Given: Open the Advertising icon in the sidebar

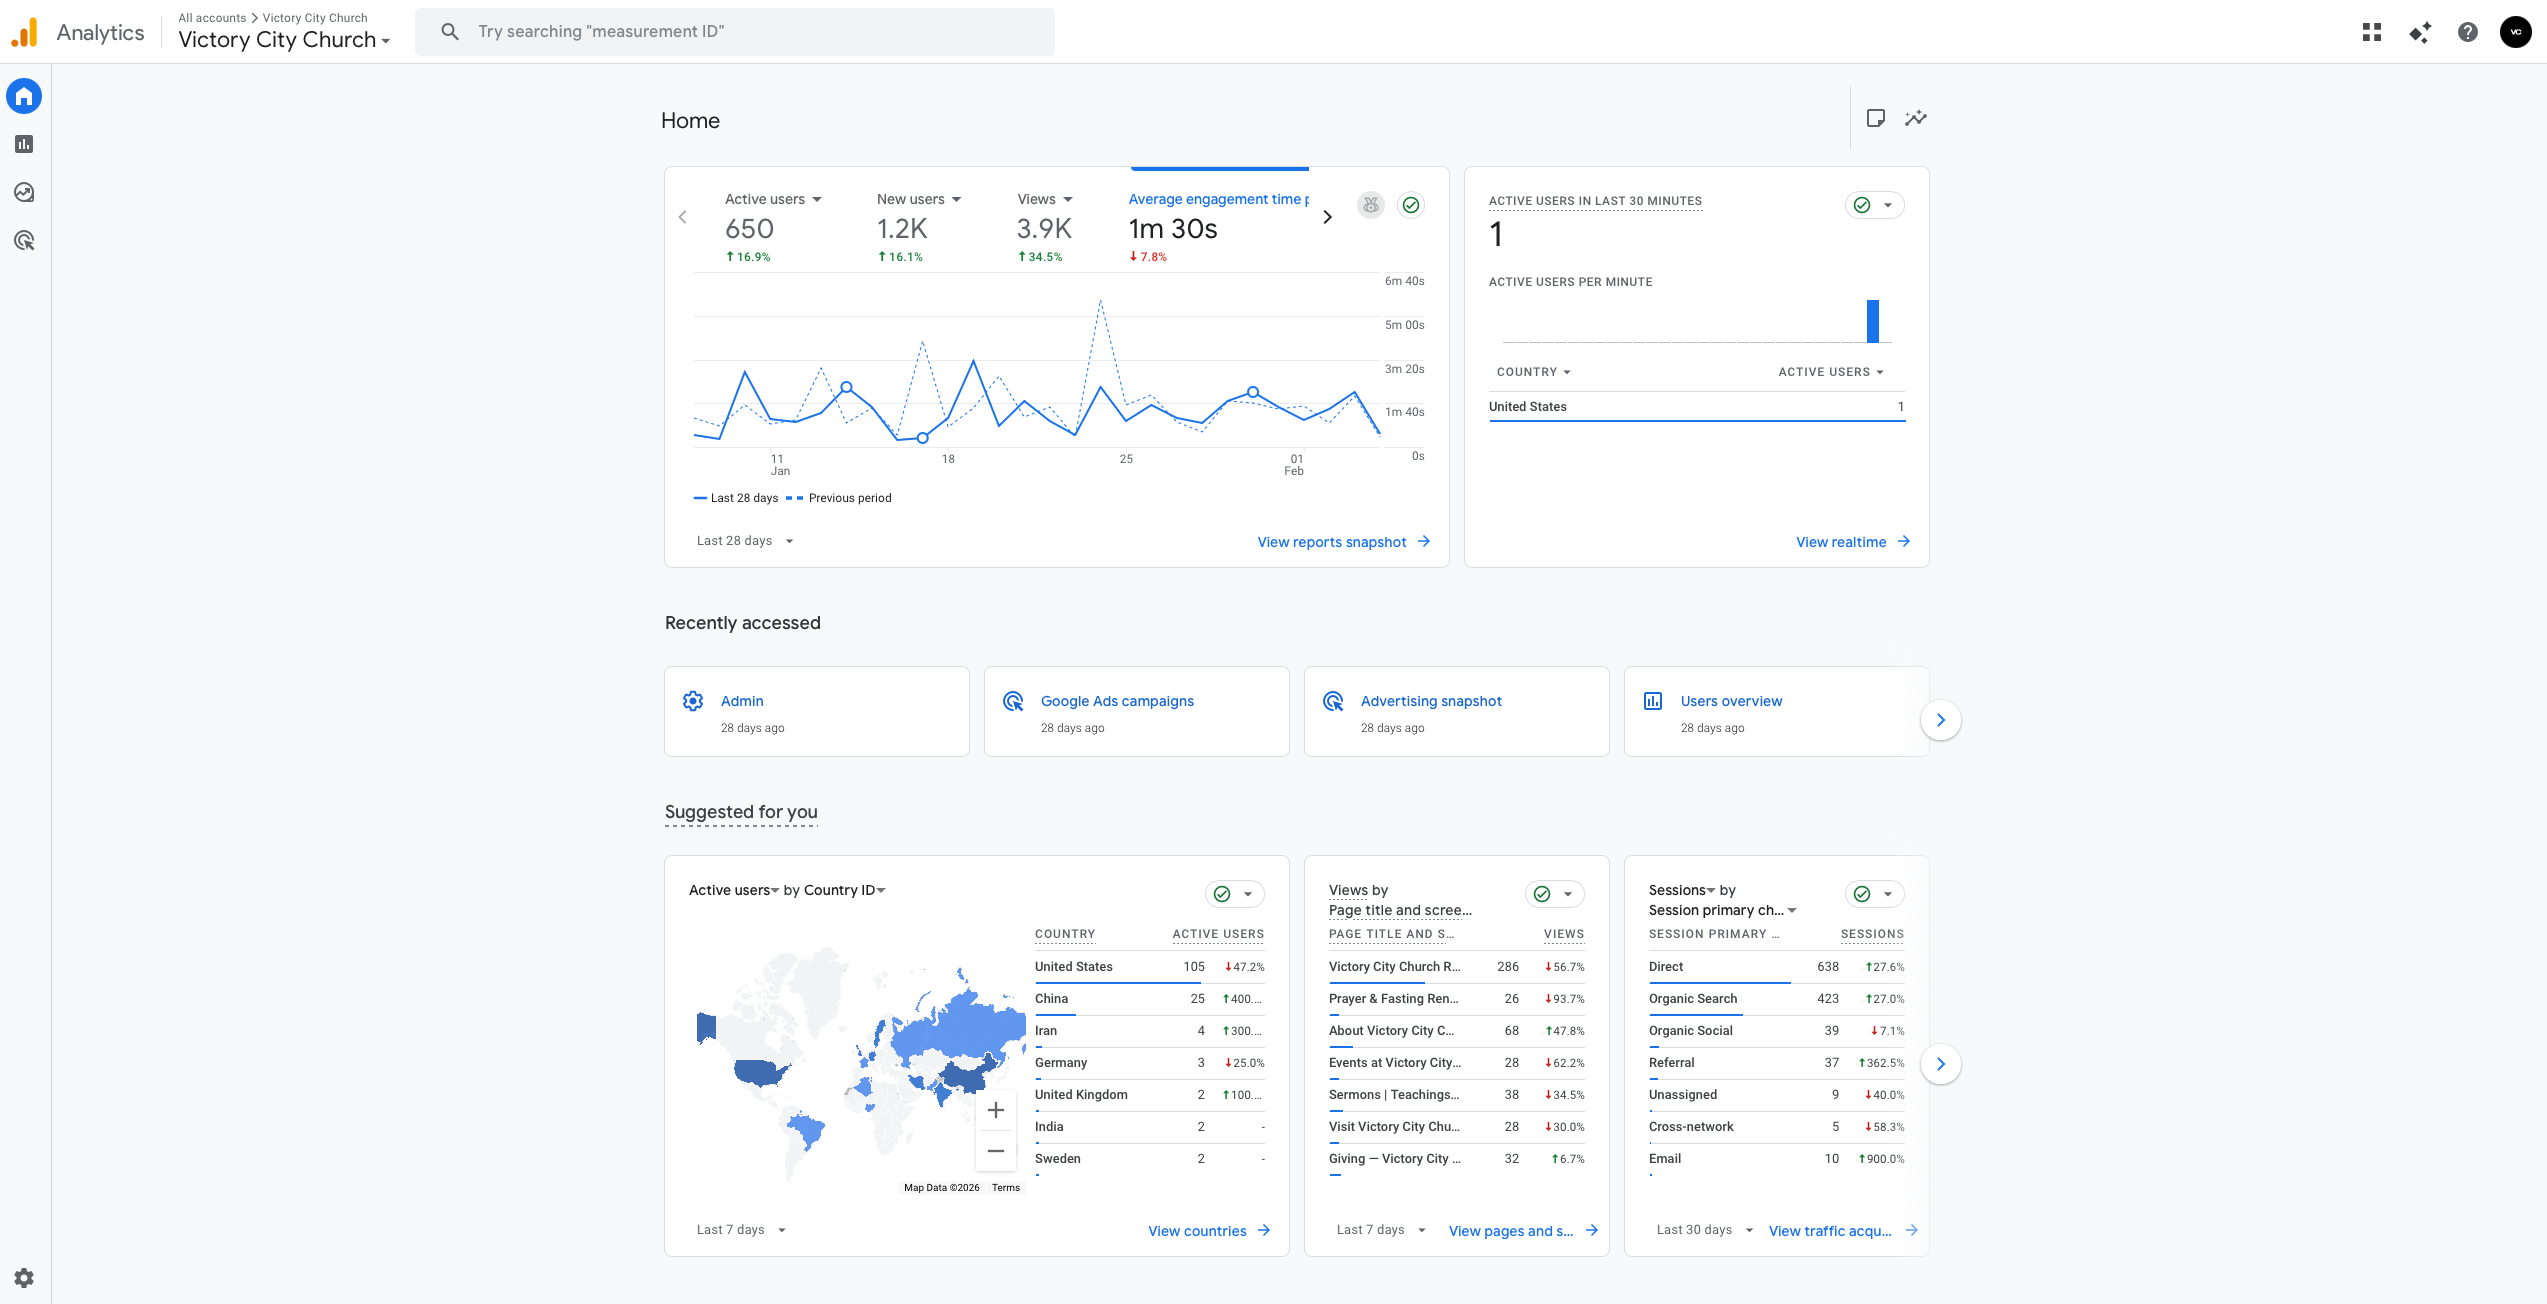Looking at the screenshot, I should (24, 240).
